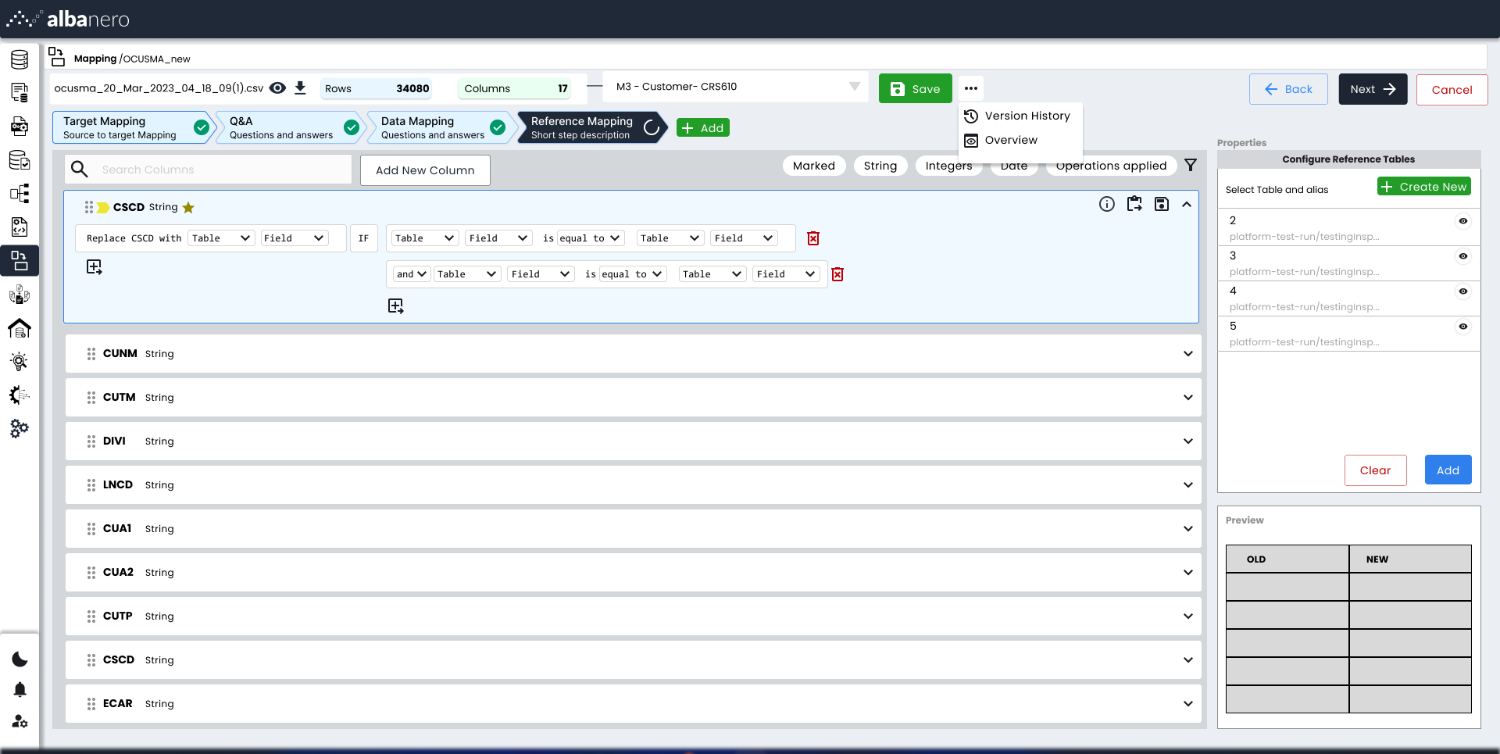This screenshot has width=1500, height=754.
Task: Open the Field dropdown after Replace CSCD with
Action: (294, 238)
